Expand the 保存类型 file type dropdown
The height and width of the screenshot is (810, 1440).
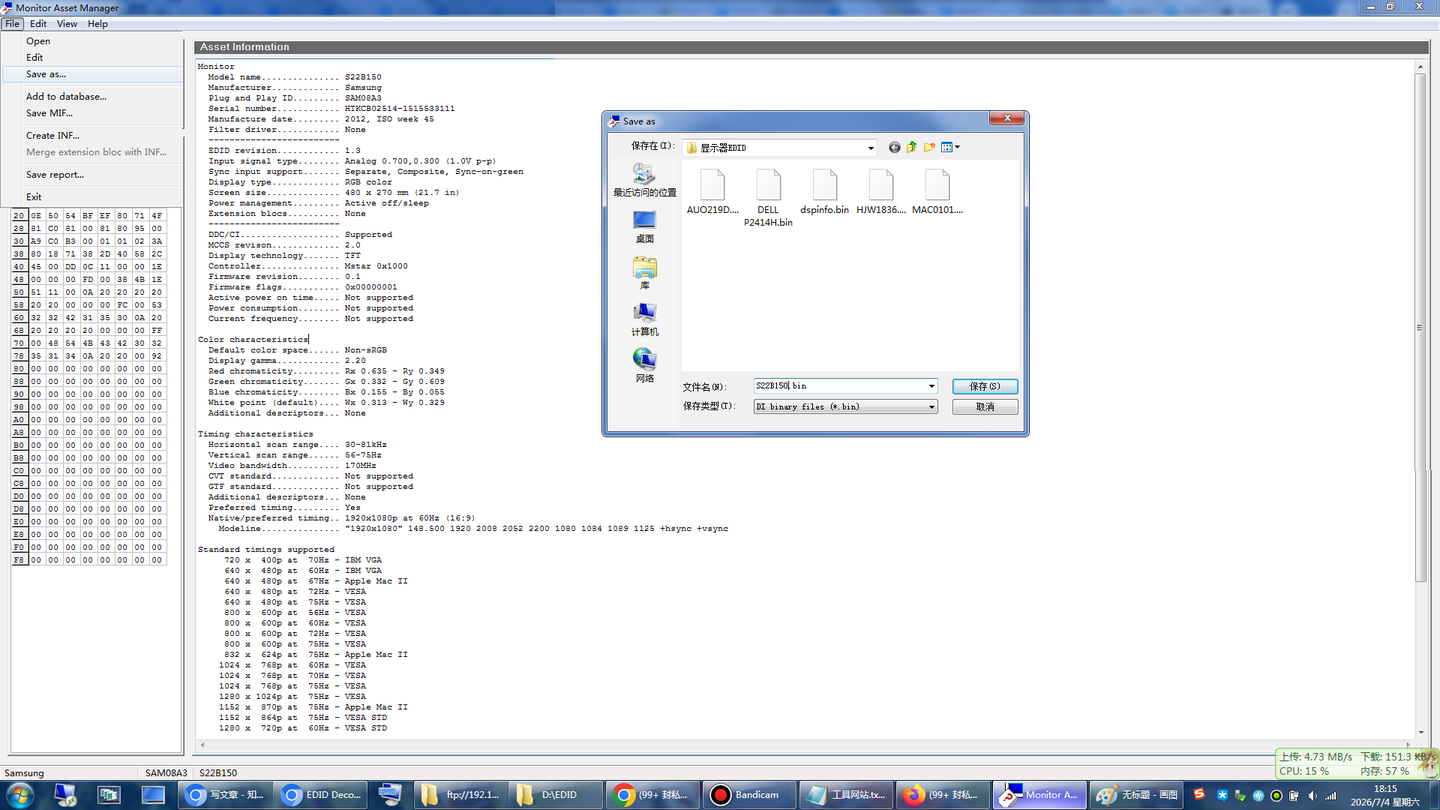click(x=932, y=407)
